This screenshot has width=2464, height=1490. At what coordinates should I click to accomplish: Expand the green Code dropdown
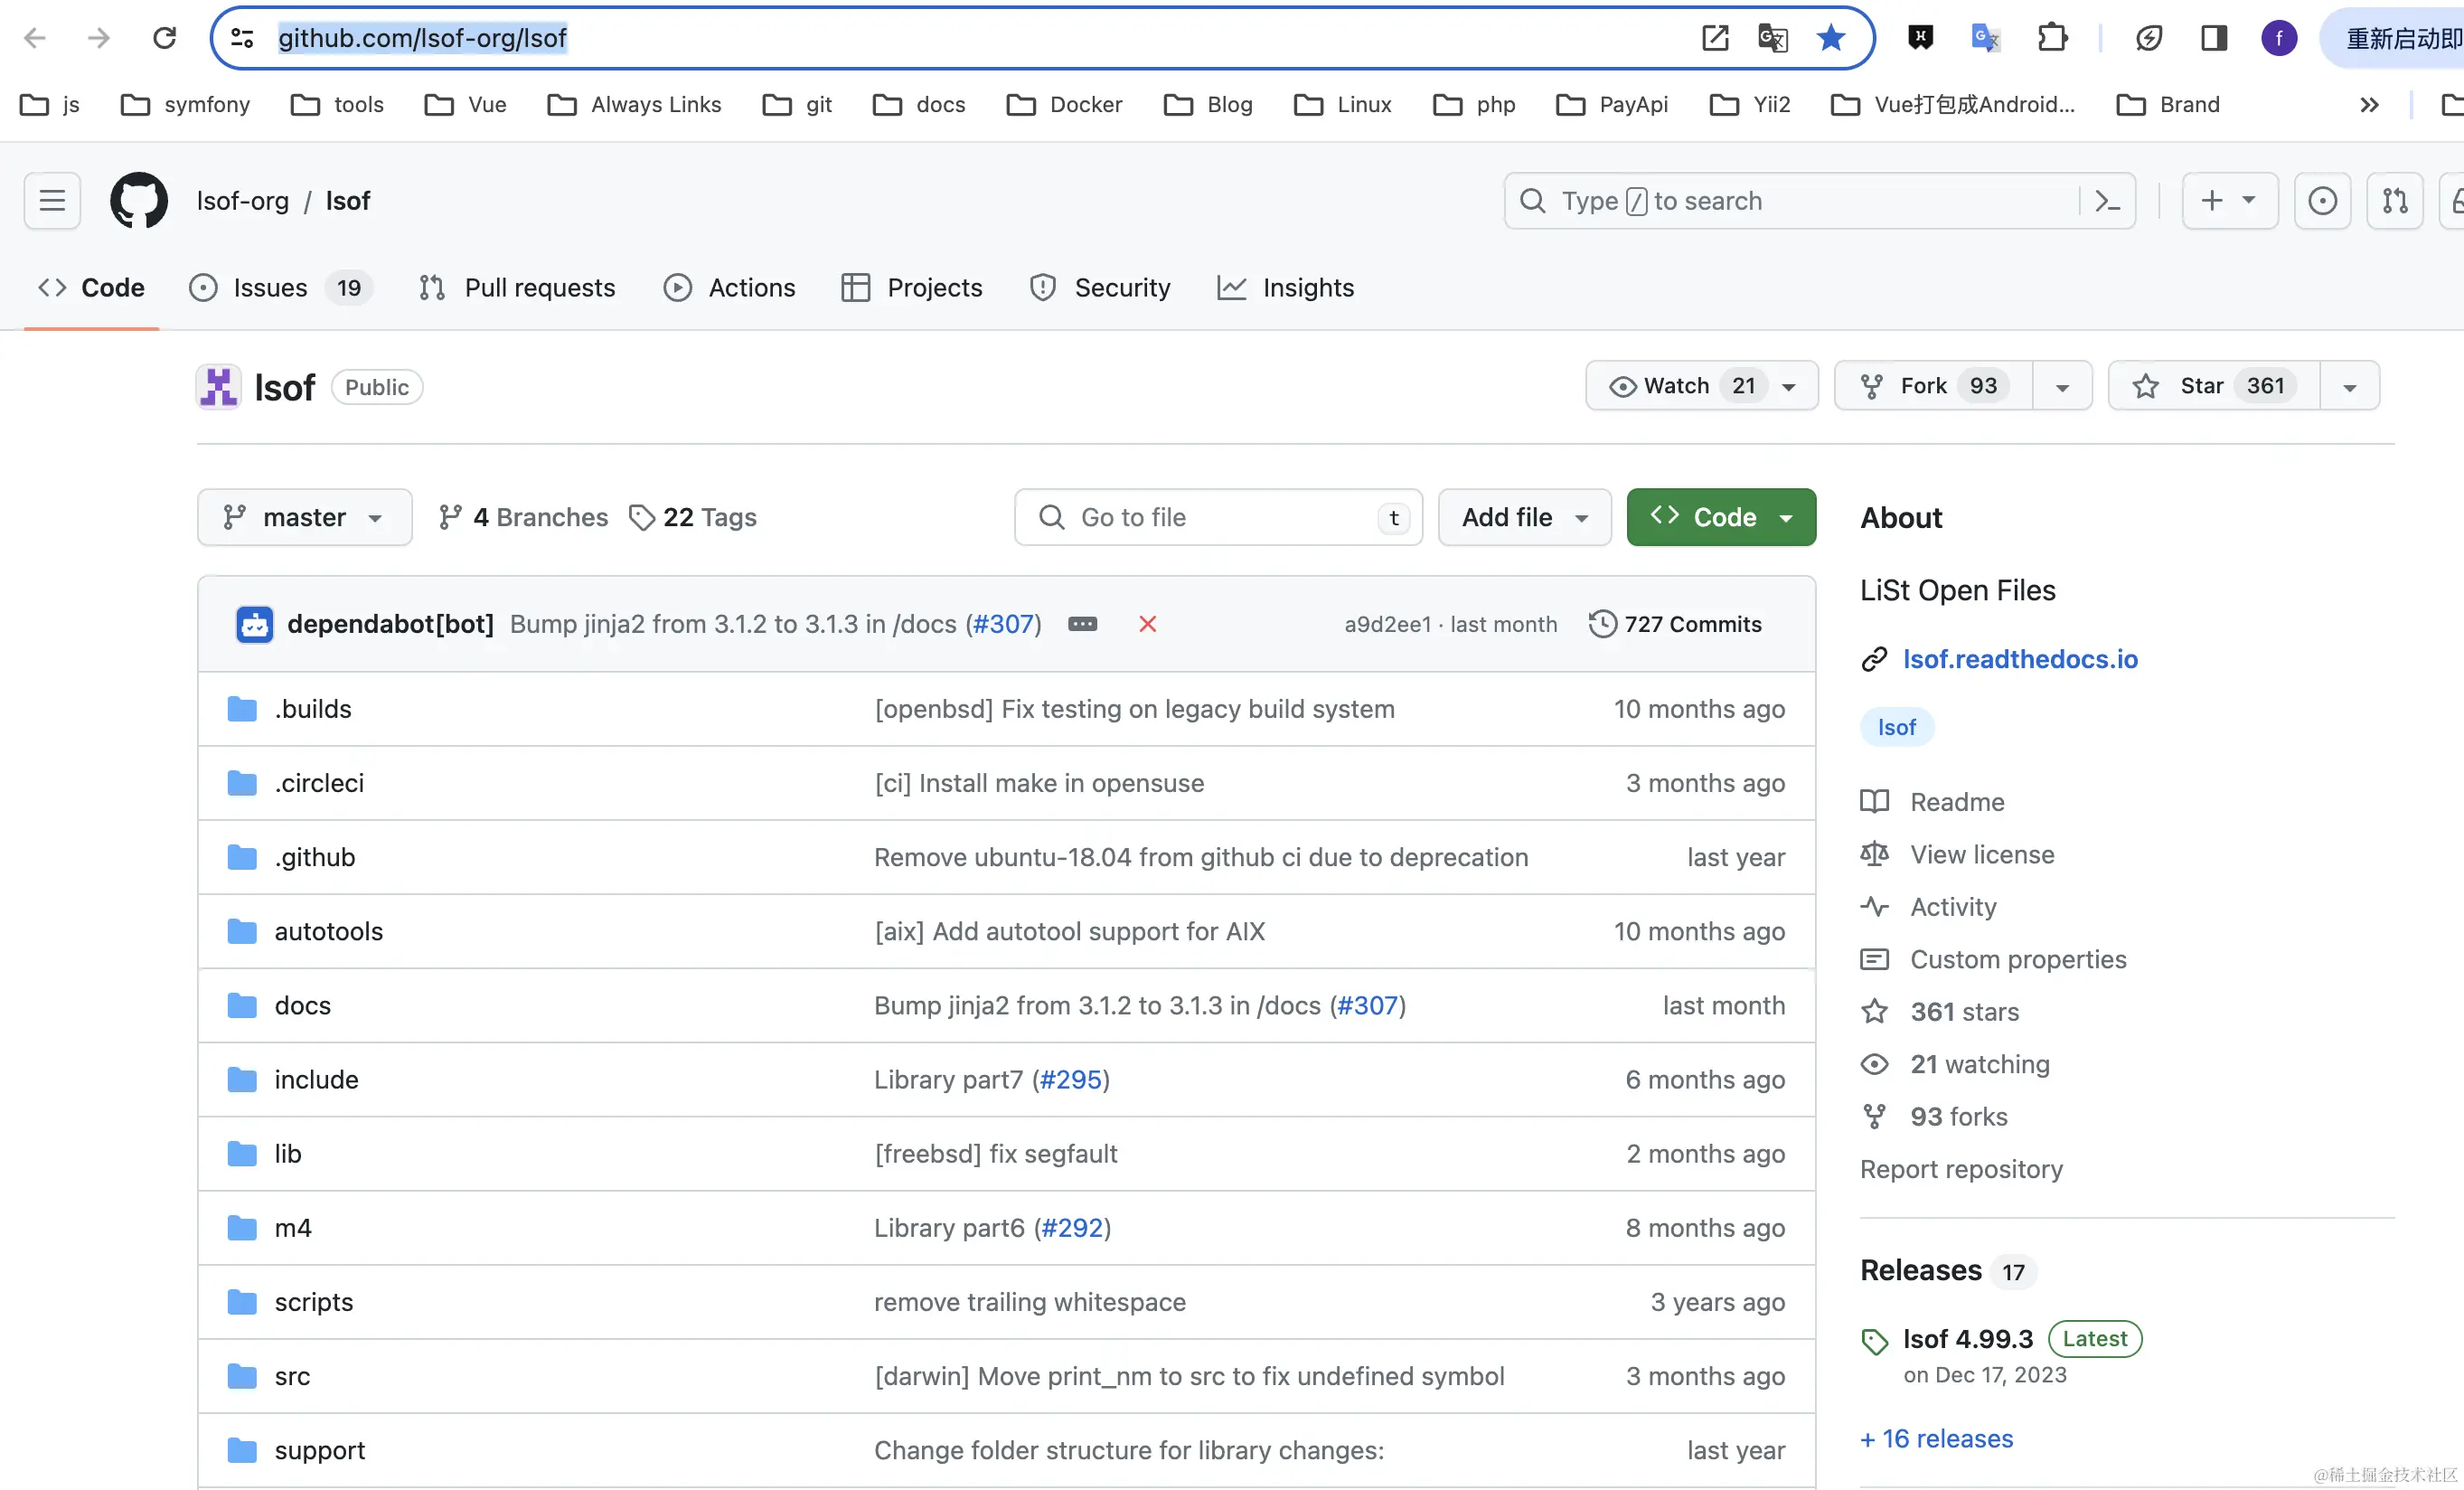(1721, 517)
